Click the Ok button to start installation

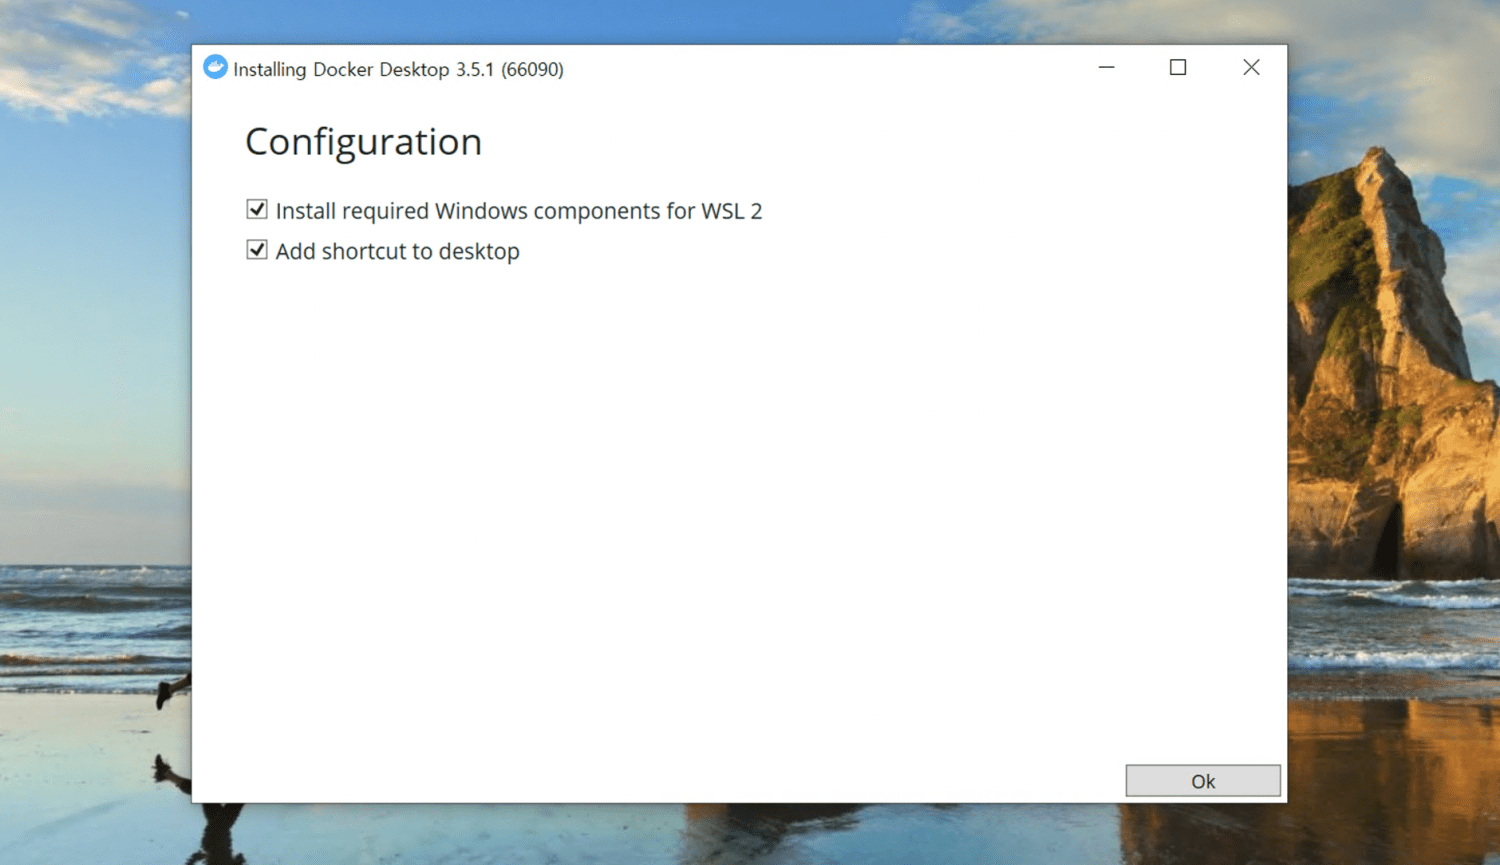(1203, 781)
